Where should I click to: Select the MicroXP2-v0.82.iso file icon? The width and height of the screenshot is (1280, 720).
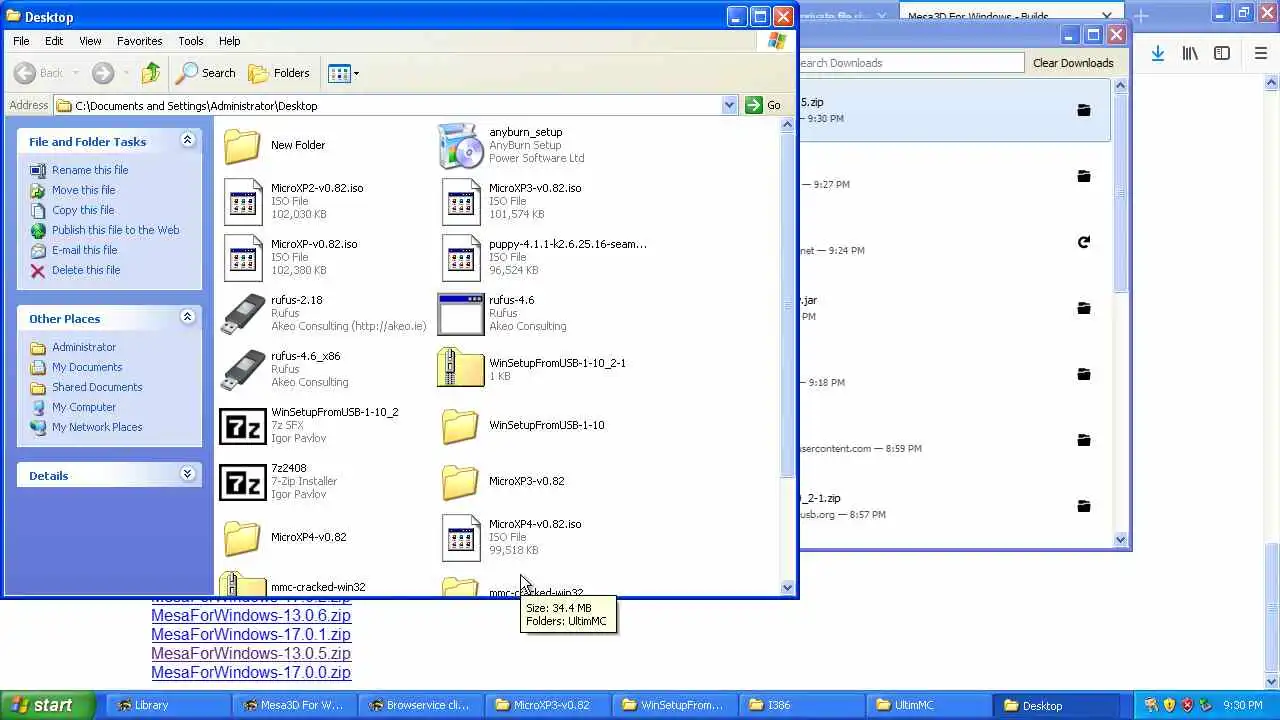(x=243, y=202)
